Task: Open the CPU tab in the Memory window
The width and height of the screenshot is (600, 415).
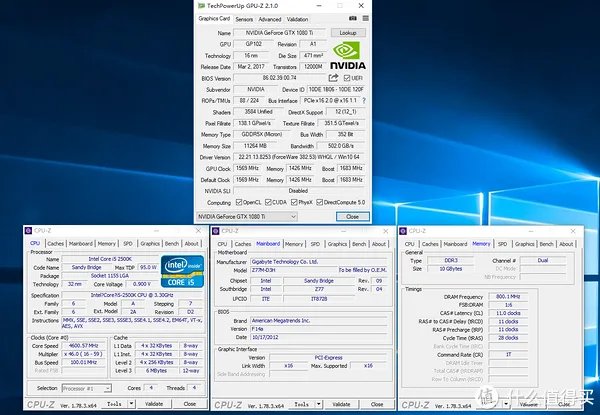Action: click(409, 244)
